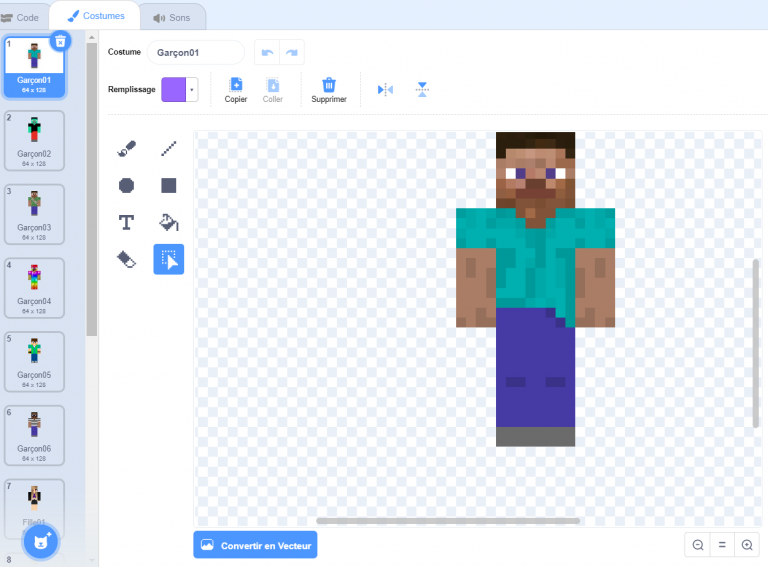The image size is (768, 567).
Task: Select the Text tool
Action: (126, 222)
